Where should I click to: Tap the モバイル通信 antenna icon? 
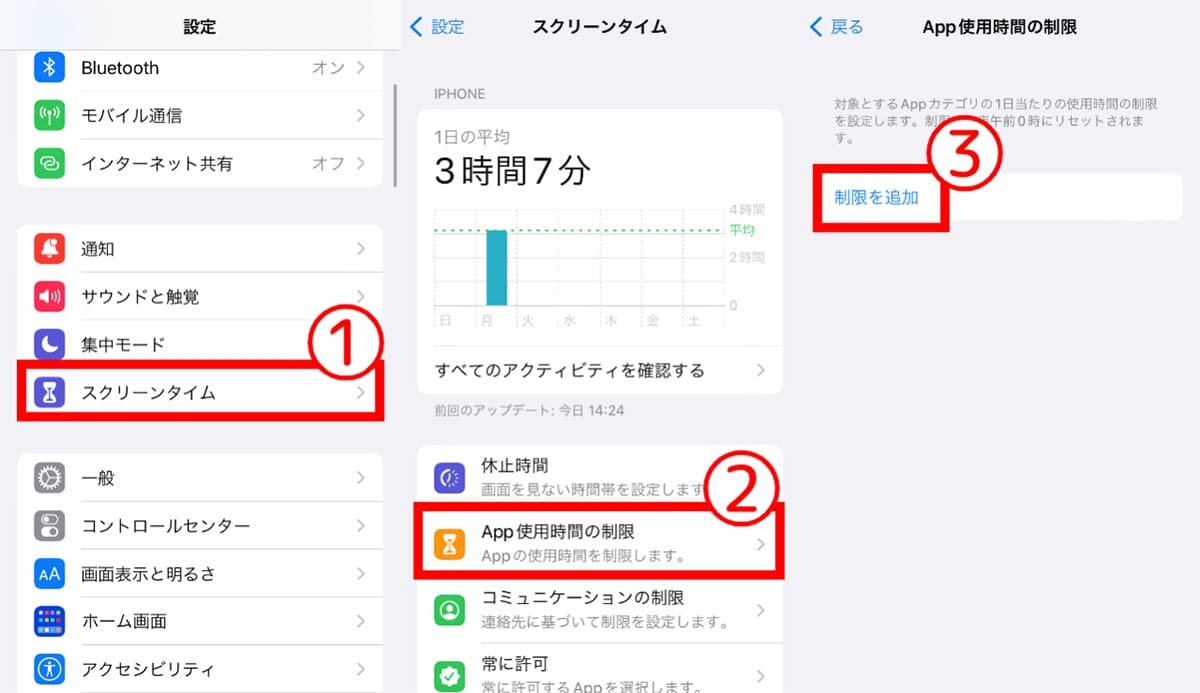click(49, 115)
